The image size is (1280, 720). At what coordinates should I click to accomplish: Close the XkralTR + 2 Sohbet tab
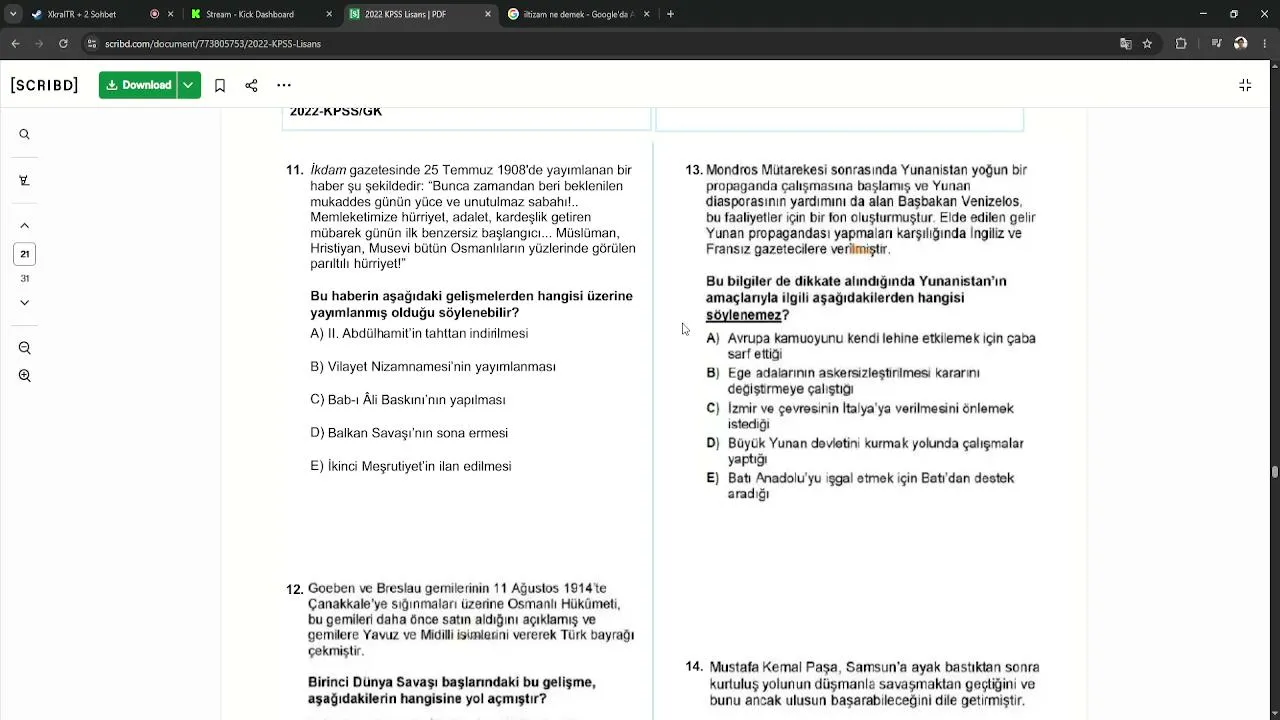[171, 14]
